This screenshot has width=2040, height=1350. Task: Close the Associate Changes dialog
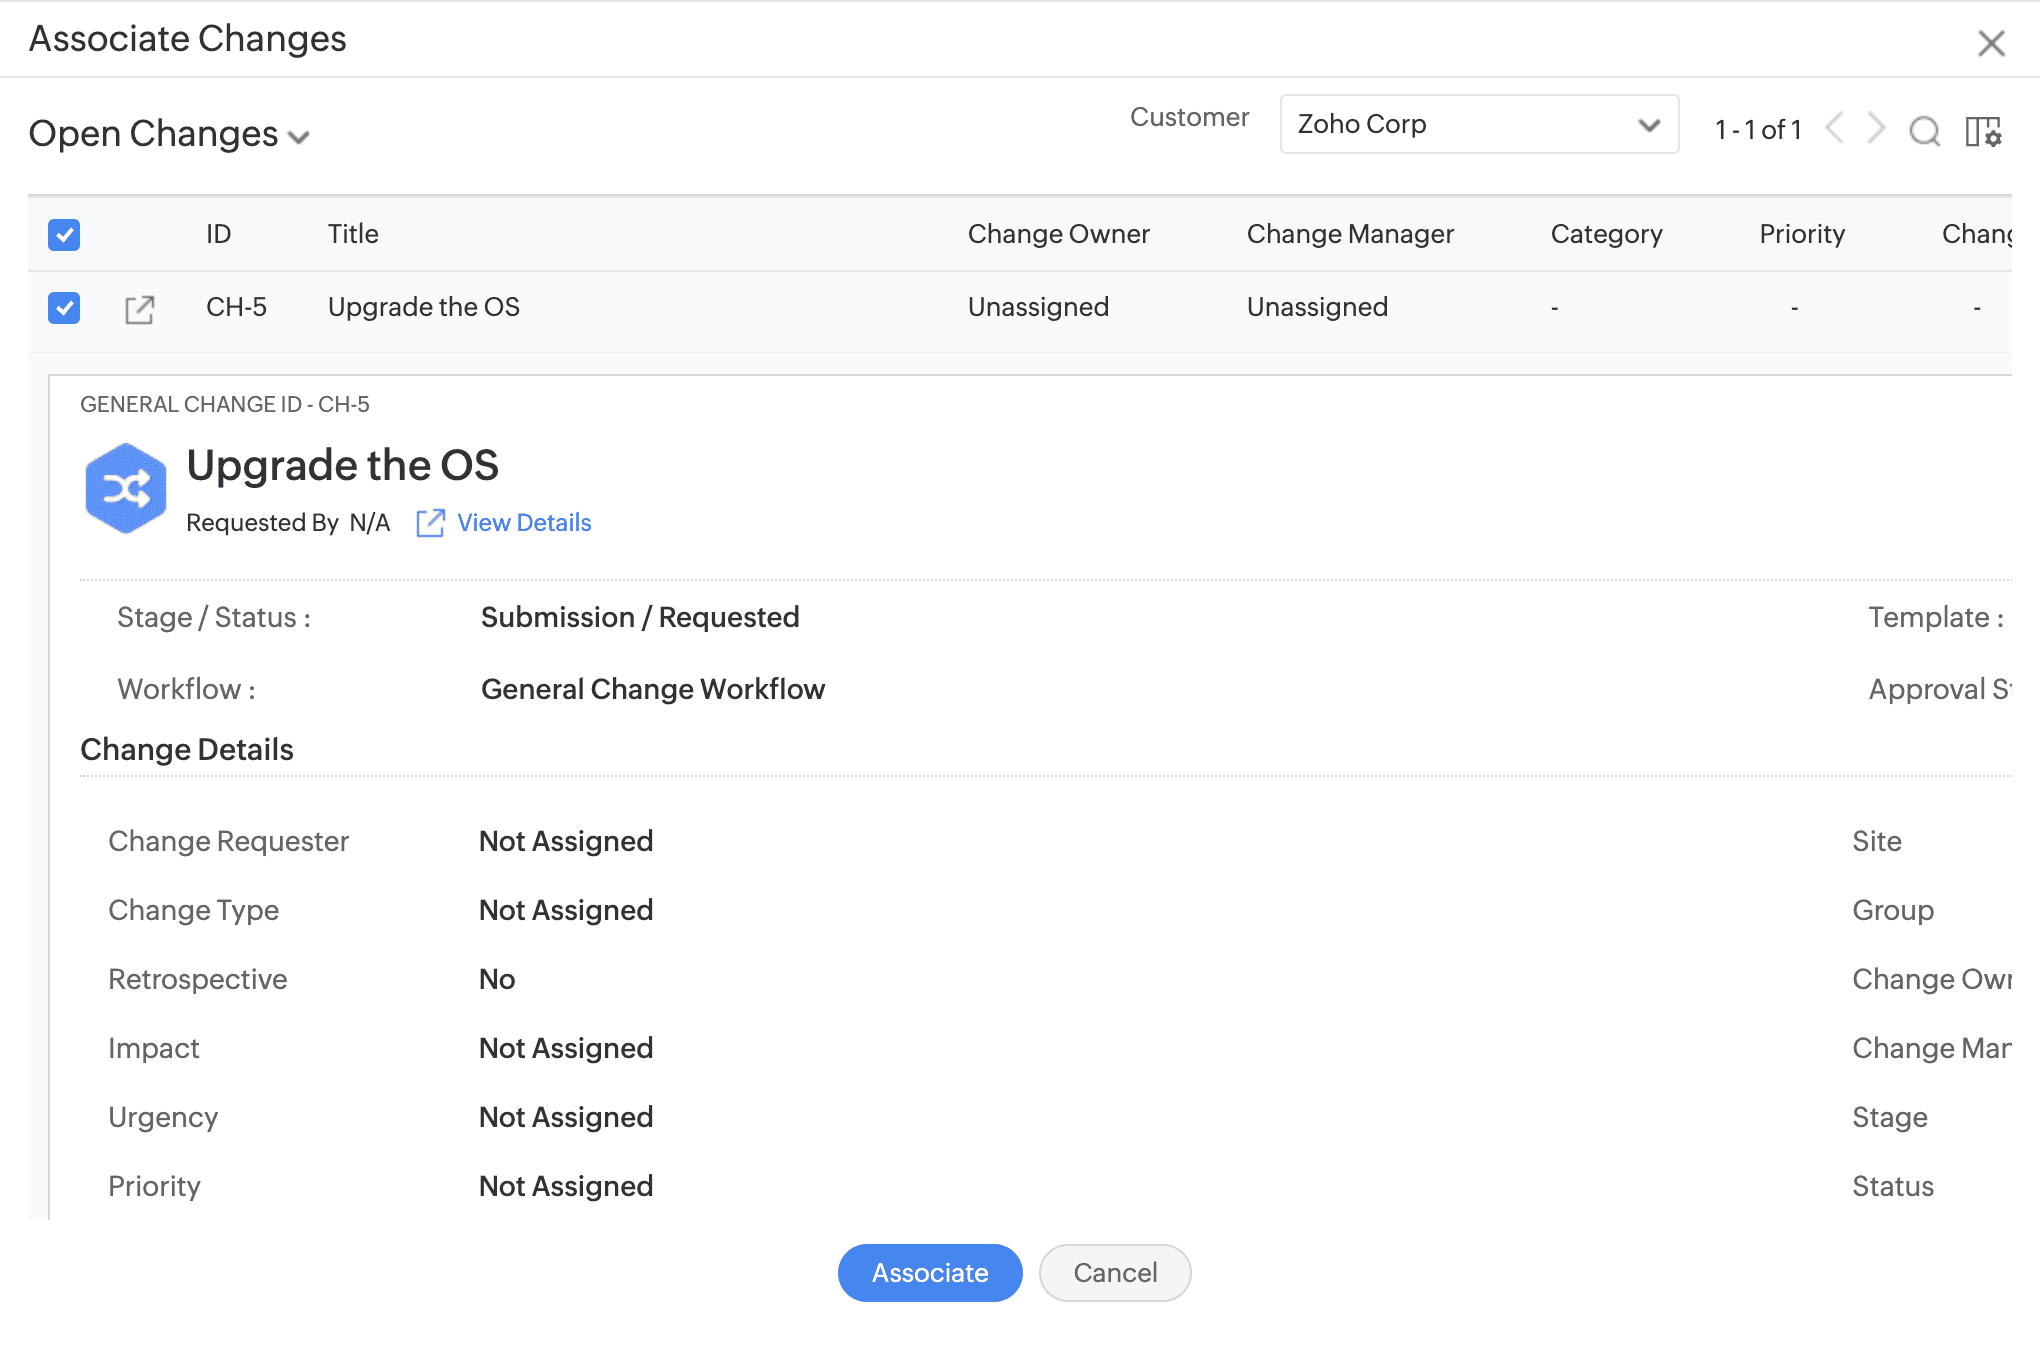(1991, 43)
